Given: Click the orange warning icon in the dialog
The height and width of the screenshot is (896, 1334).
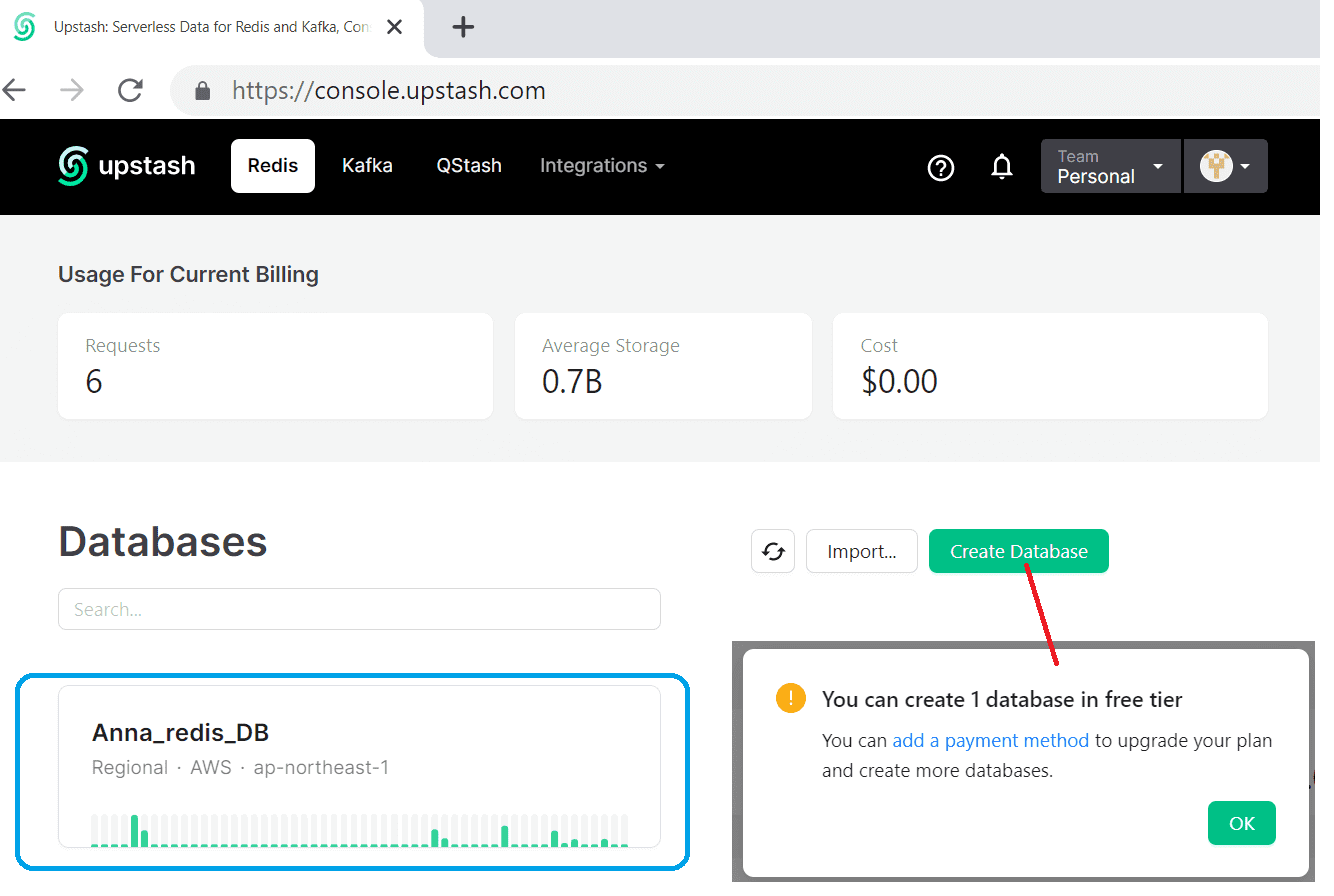Looking at the screenshot, I should point(790,698).
